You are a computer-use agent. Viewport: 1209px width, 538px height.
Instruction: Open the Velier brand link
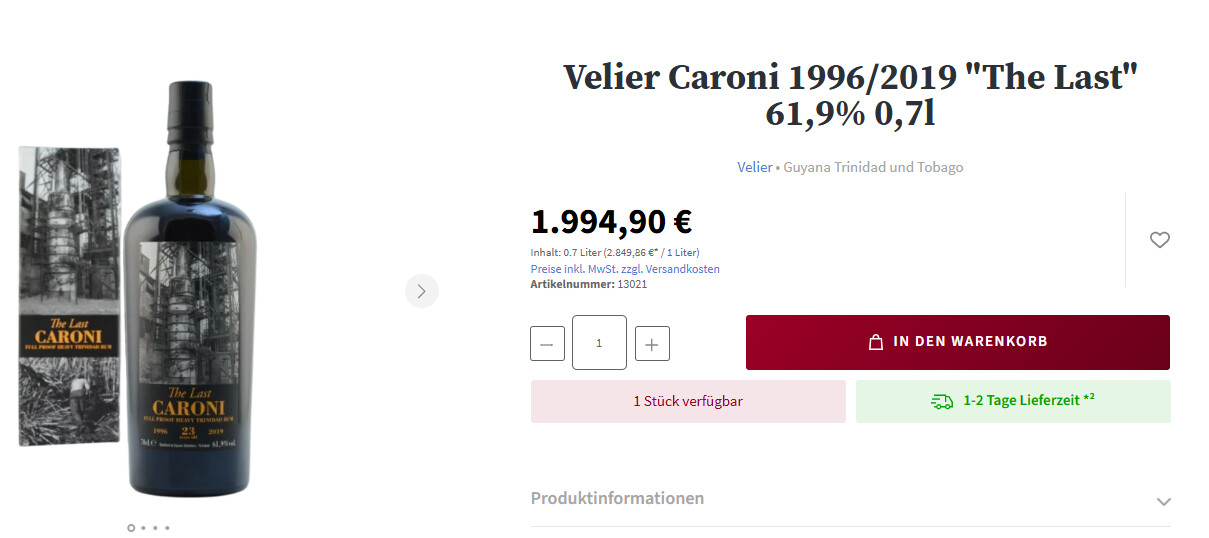[754, 167]
